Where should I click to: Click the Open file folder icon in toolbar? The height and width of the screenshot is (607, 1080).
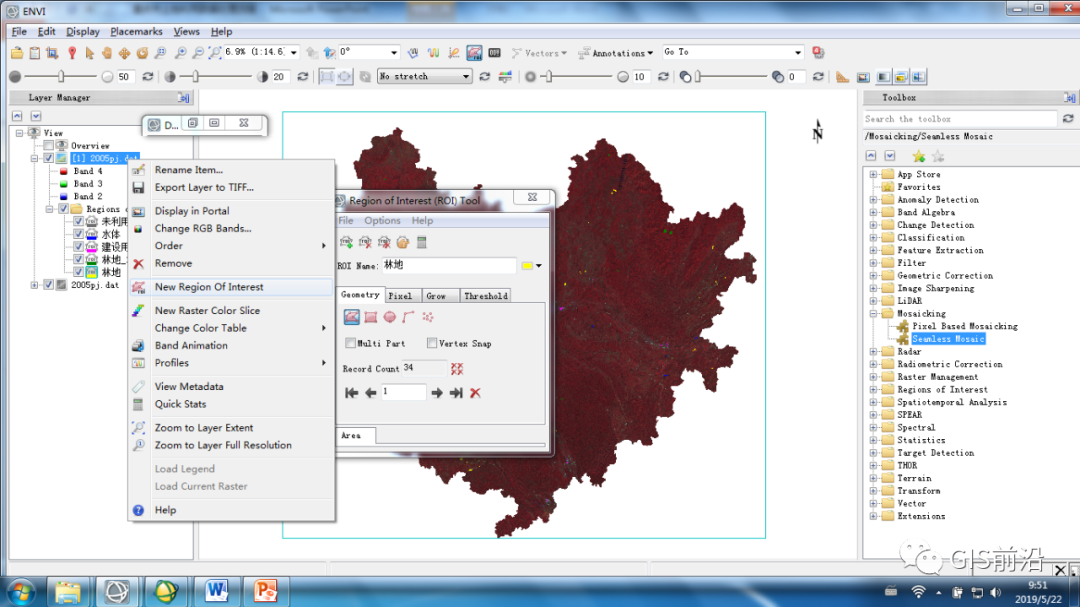click(17, 53)
